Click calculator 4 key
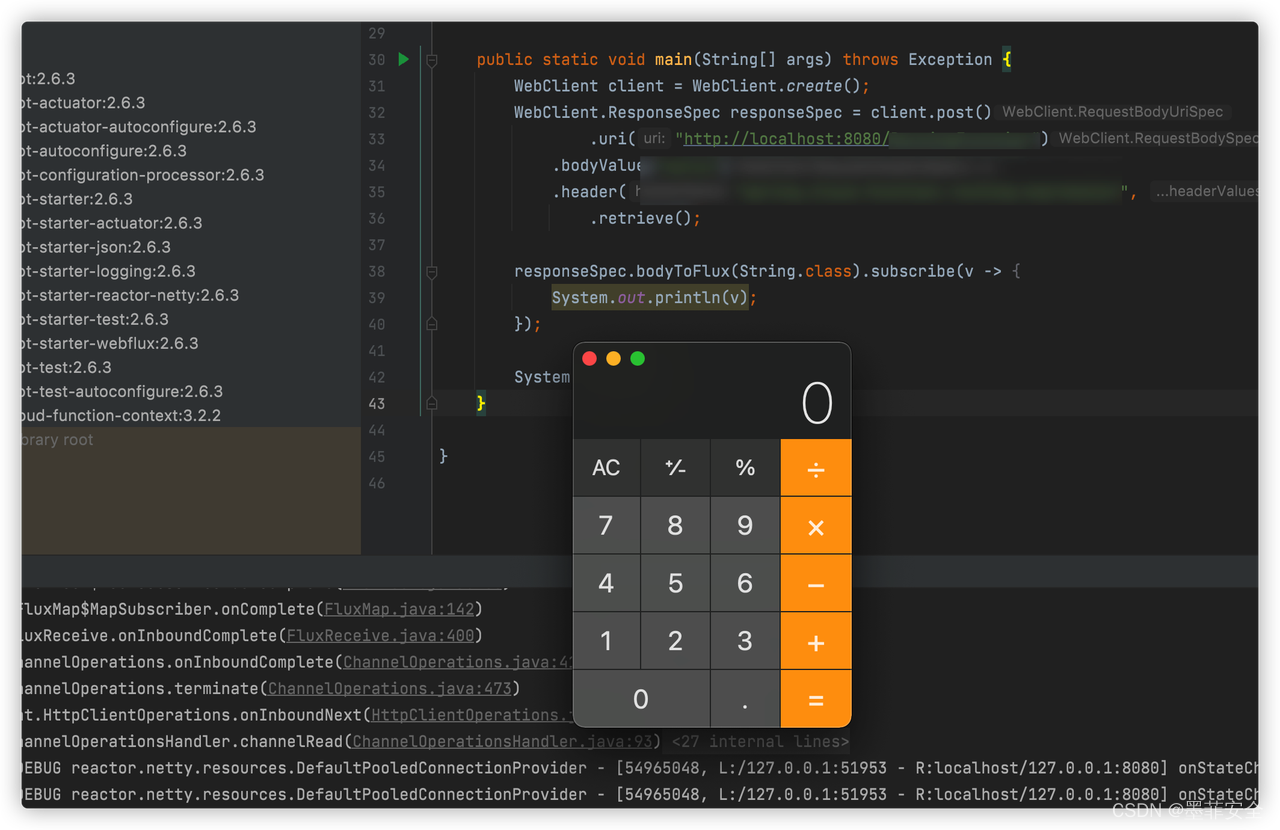The image size is (1280, 830). click(606, 583)
